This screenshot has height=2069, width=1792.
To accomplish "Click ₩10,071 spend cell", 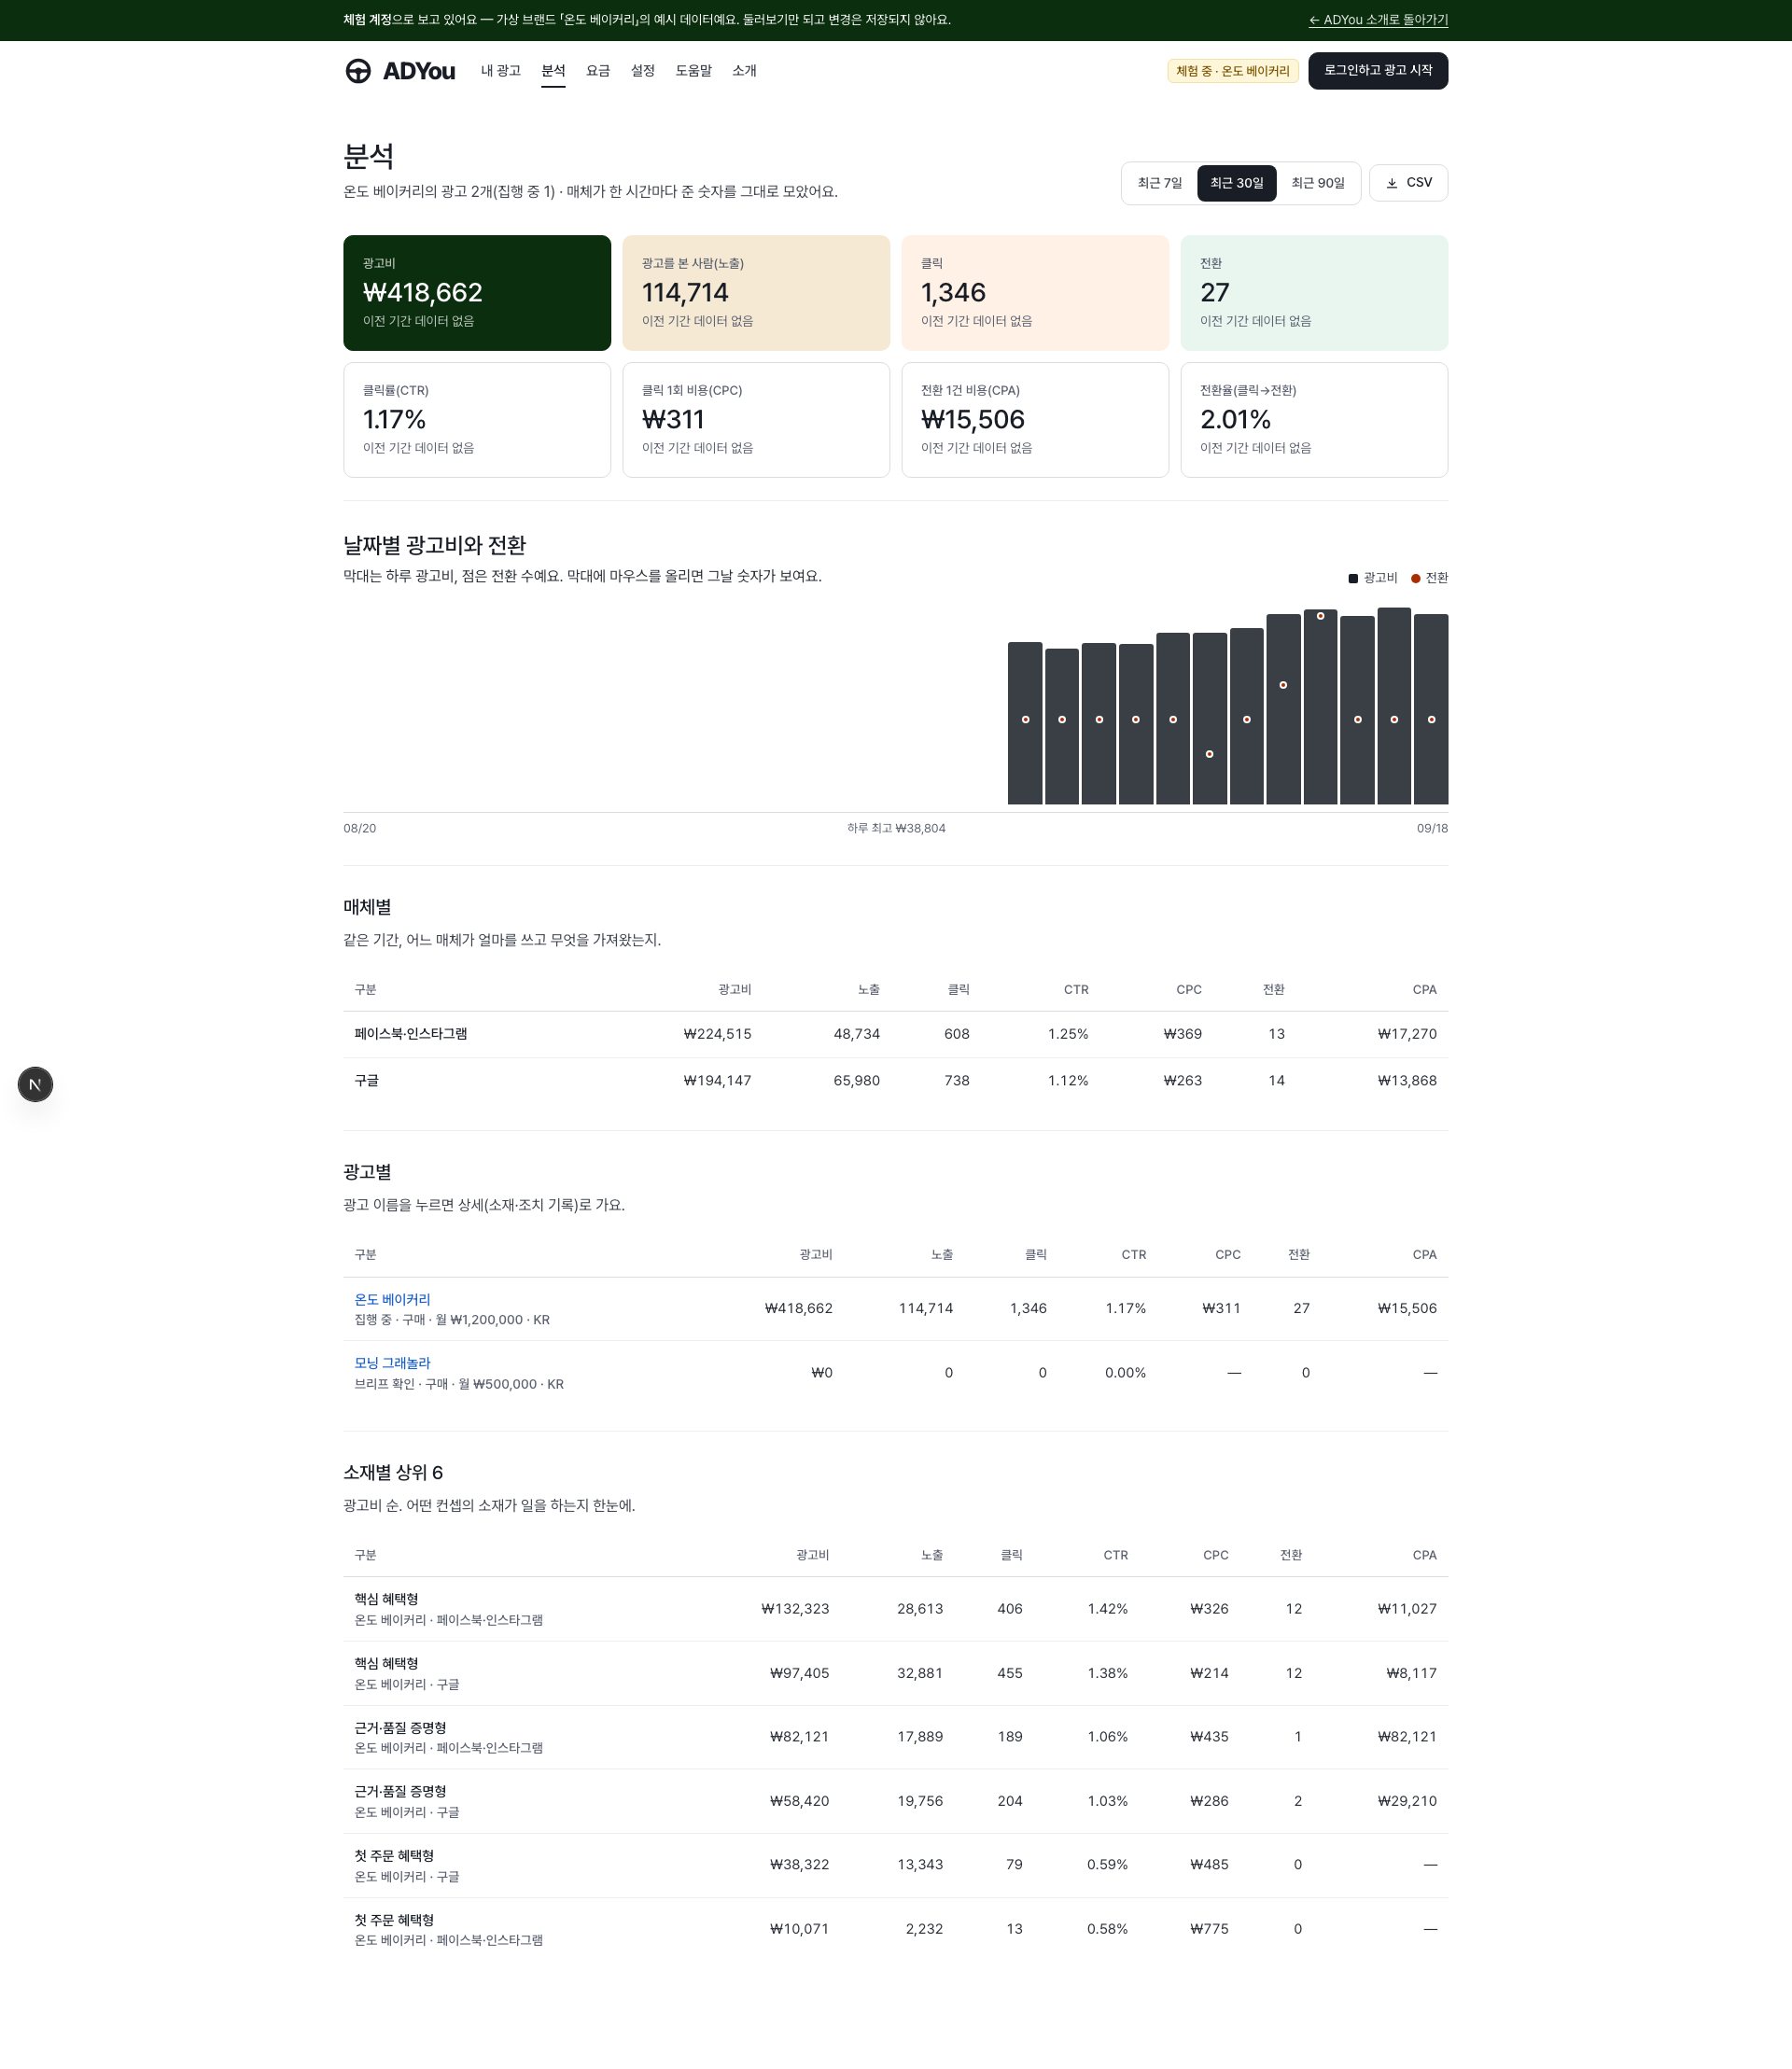I will click(x=799, y=1929).
